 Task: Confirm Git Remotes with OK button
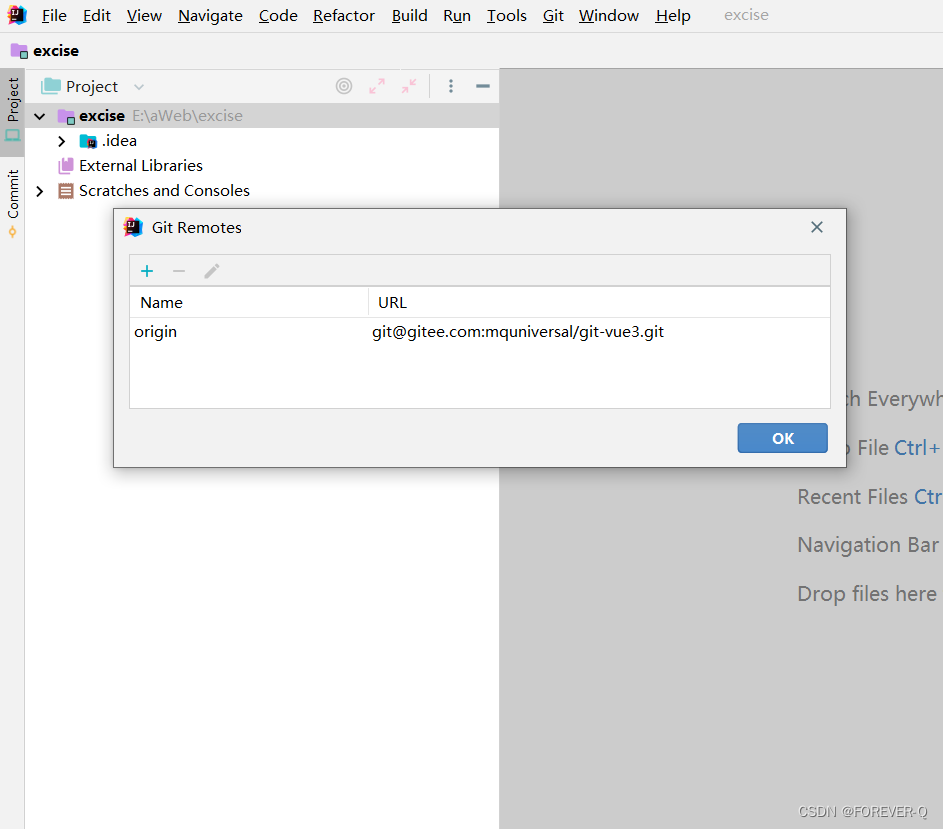point(782,438)
